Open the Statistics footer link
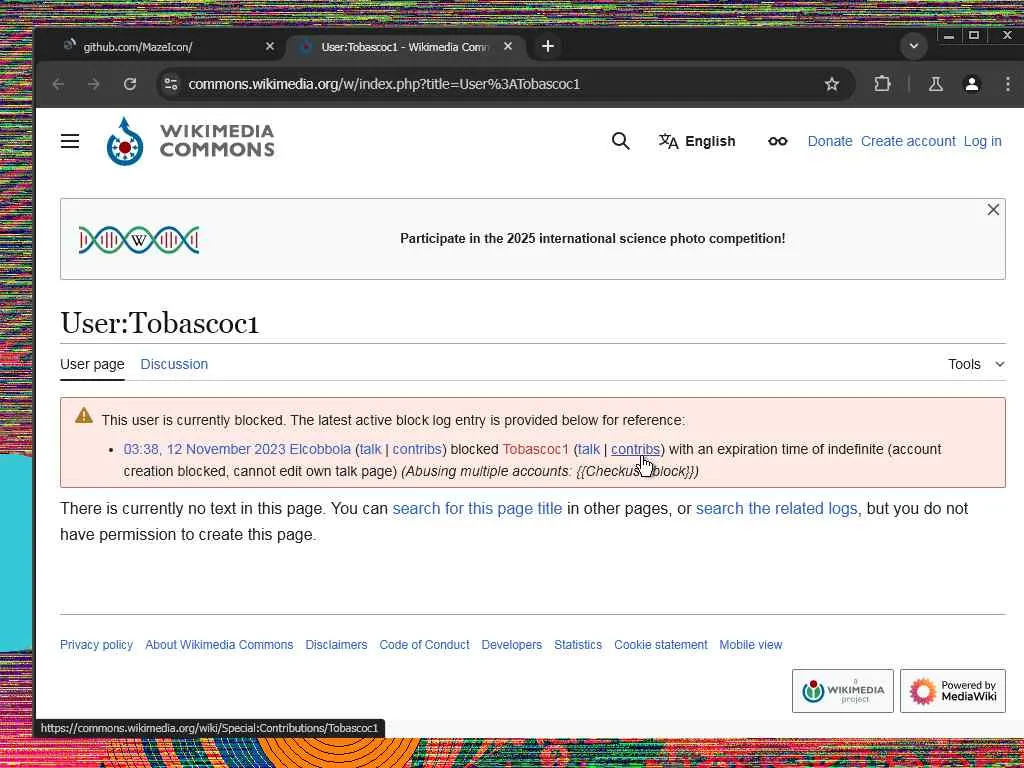The height and width of the screenshot is (768, 1024). coord(578,645)
